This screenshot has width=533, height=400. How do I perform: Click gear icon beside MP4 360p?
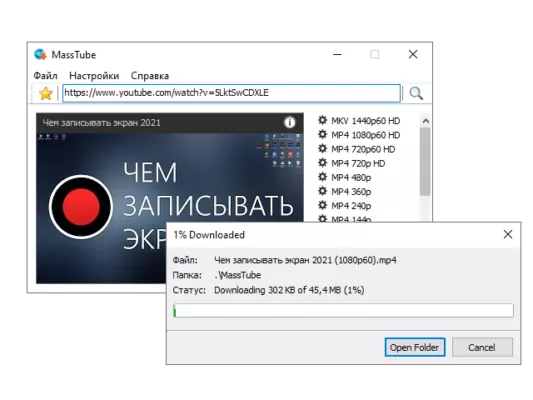click(322, 191)
